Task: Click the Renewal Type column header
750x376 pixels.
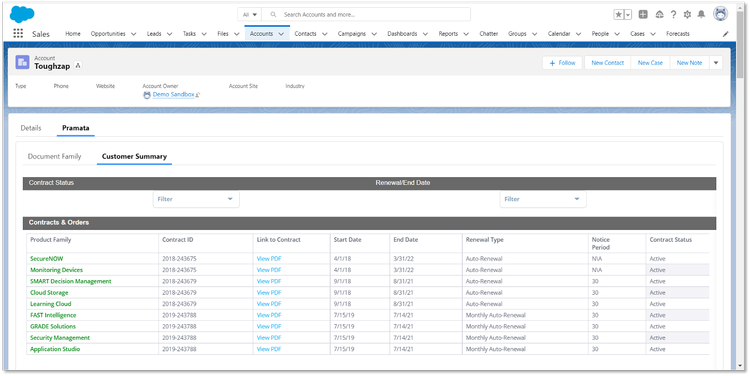Action: pyautogui.click(x=485, y=240)
